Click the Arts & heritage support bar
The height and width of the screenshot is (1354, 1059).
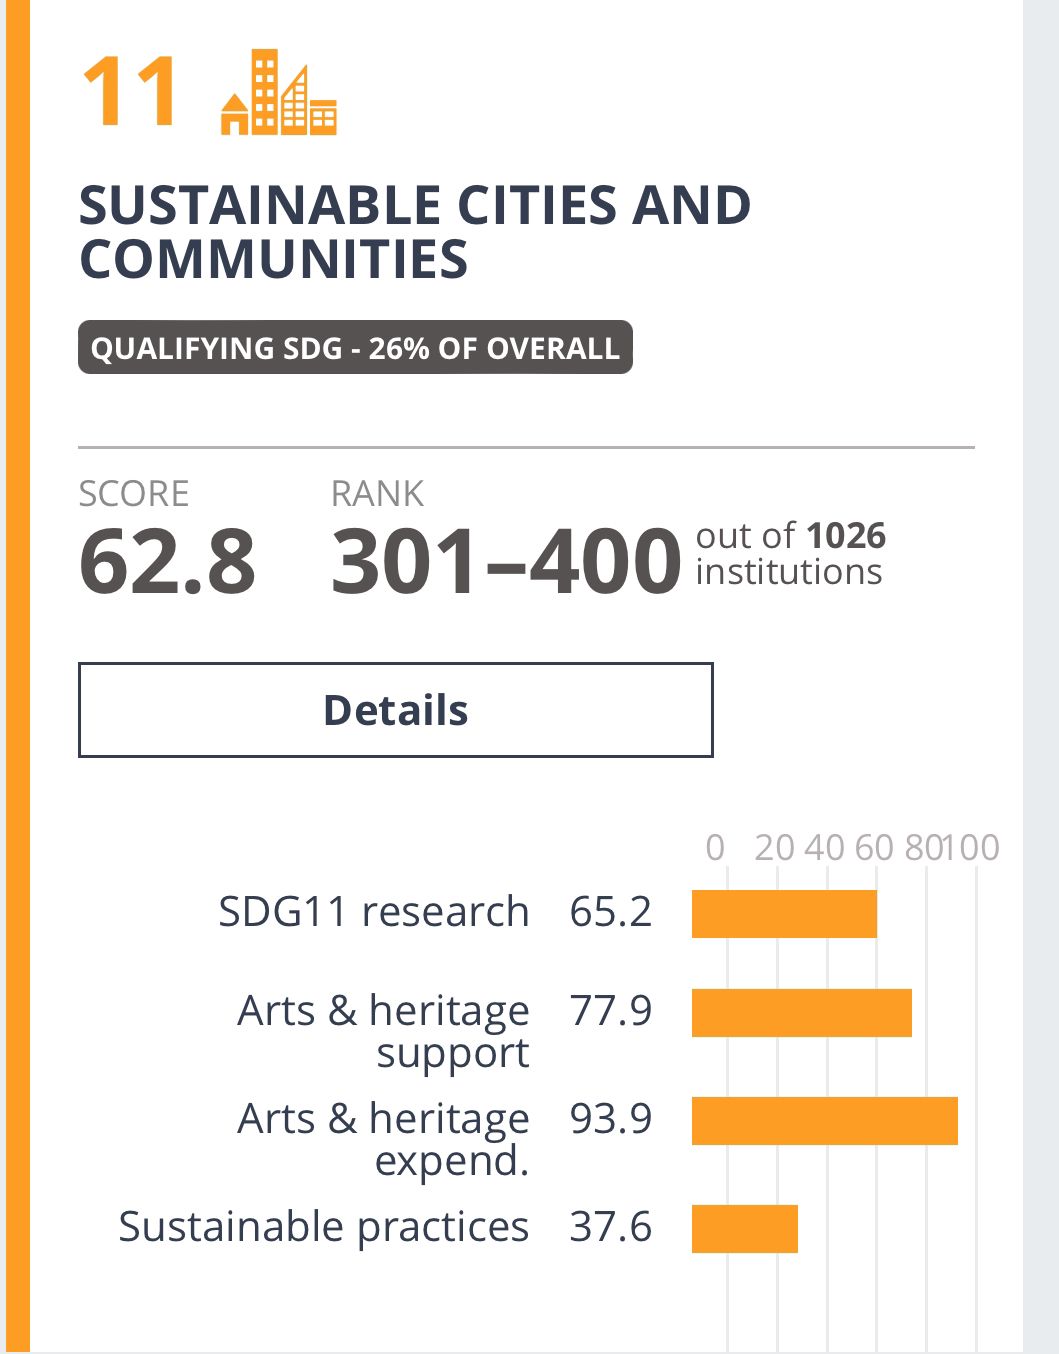[802, 1013]
